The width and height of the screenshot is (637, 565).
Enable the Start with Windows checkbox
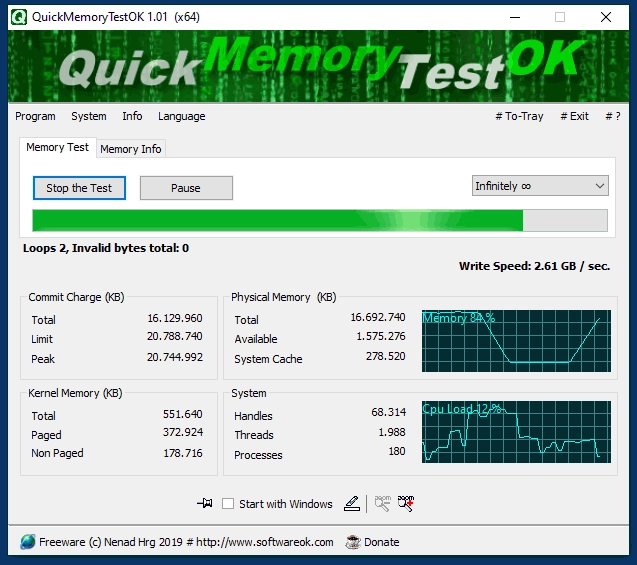(228, 504)
